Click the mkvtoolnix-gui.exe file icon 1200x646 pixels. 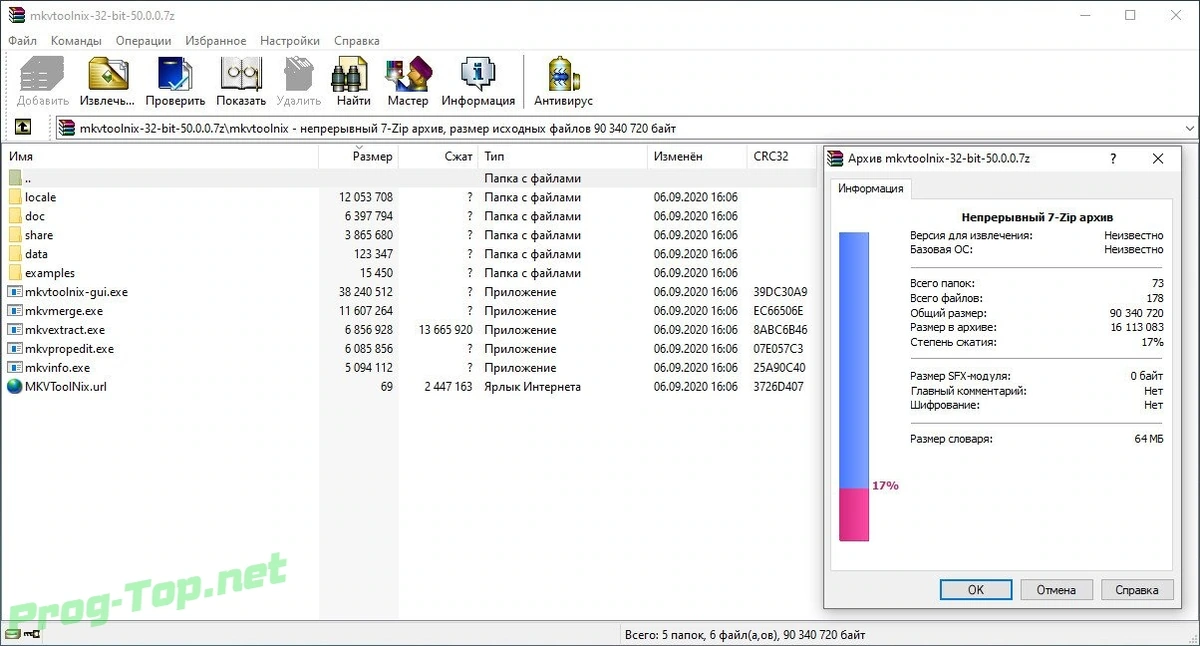click(15, 292)
